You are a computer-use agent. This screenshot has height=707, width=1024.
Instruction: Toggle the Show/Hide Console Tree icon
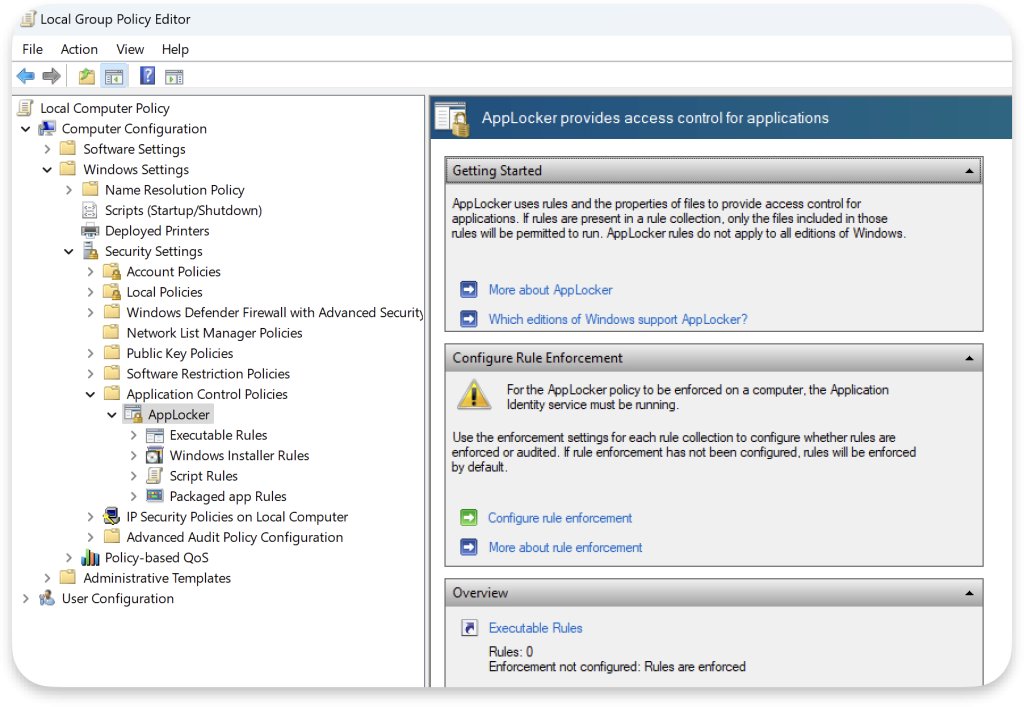[x=114, y=77]
